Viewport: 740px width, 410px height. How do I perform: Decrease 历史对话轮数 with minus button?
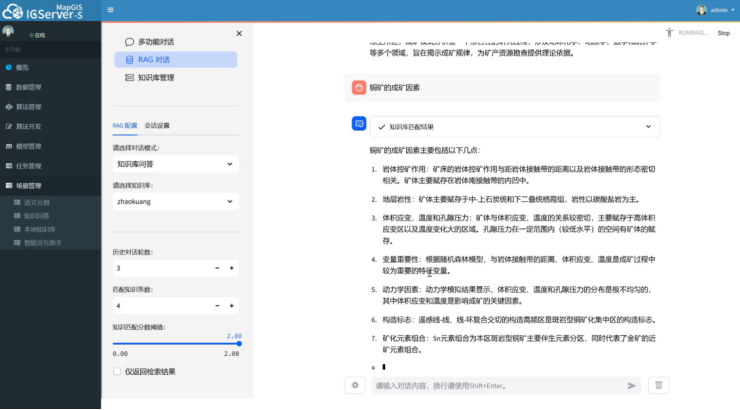pos(217,268)
